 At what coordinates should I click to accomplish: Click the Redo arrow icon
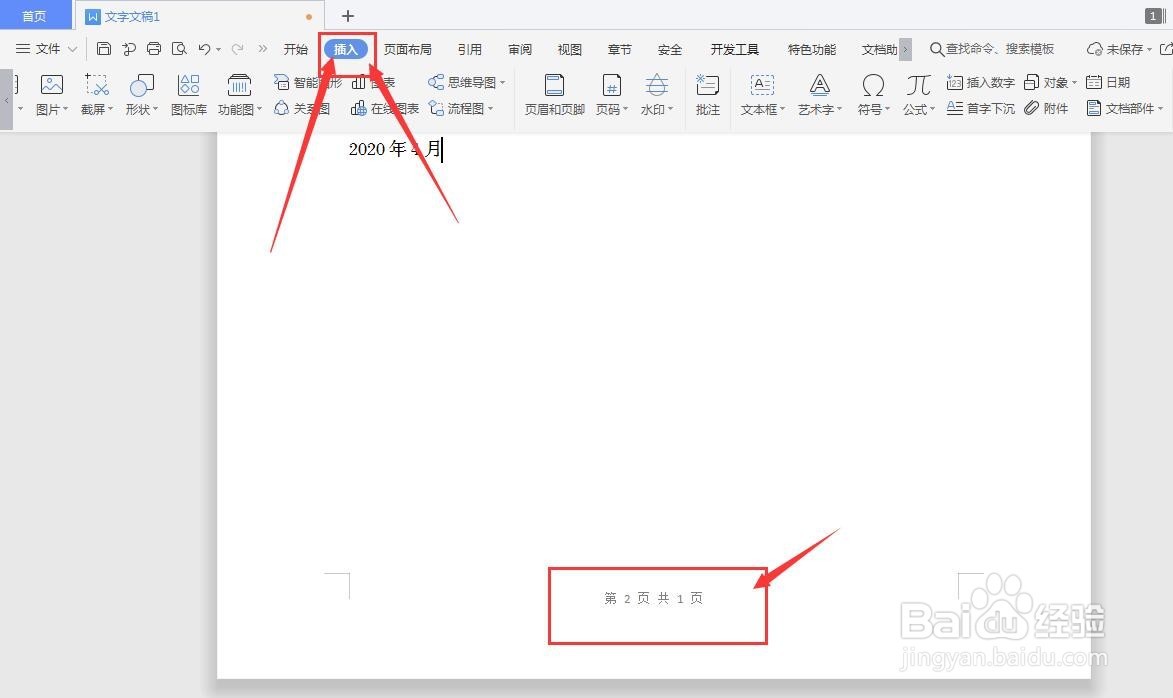[237, 49]
